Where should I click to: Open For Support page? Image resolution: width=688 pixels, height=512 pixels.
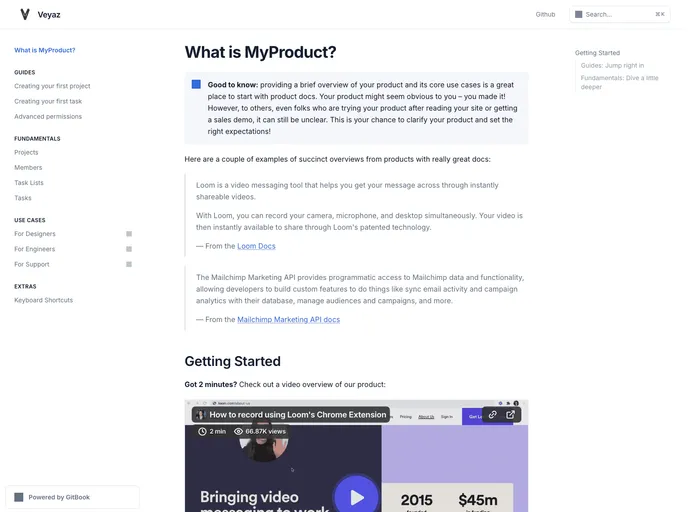32,264
